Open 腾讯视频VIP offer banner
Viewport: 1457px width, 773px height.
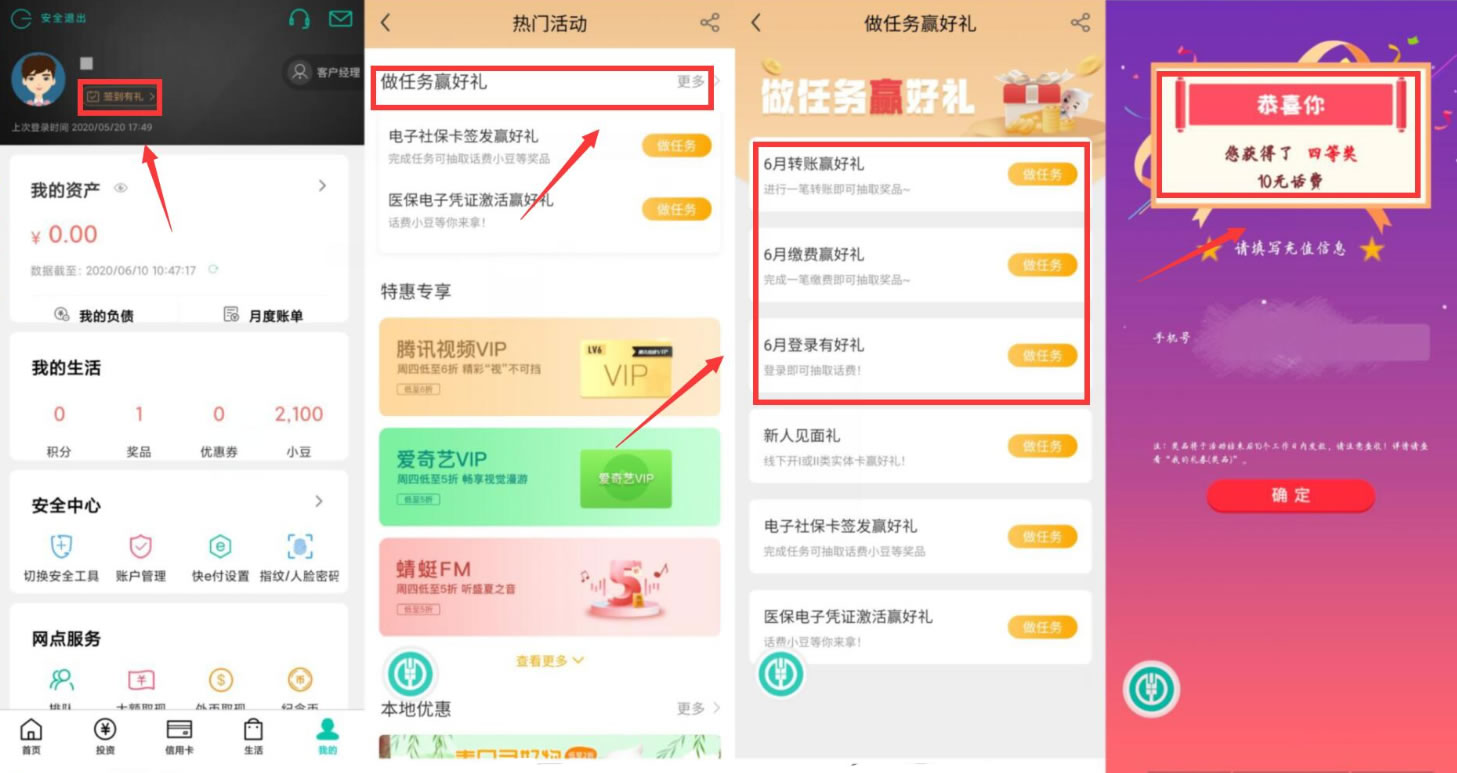(x=549, y=367)
